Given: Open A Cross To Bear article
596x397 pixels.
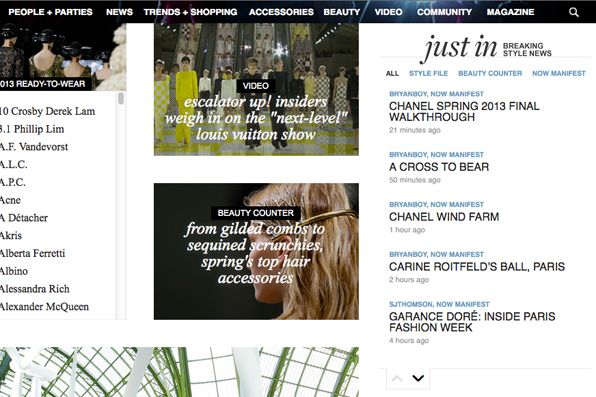Looking at the screenshot, I should [439, 167].
